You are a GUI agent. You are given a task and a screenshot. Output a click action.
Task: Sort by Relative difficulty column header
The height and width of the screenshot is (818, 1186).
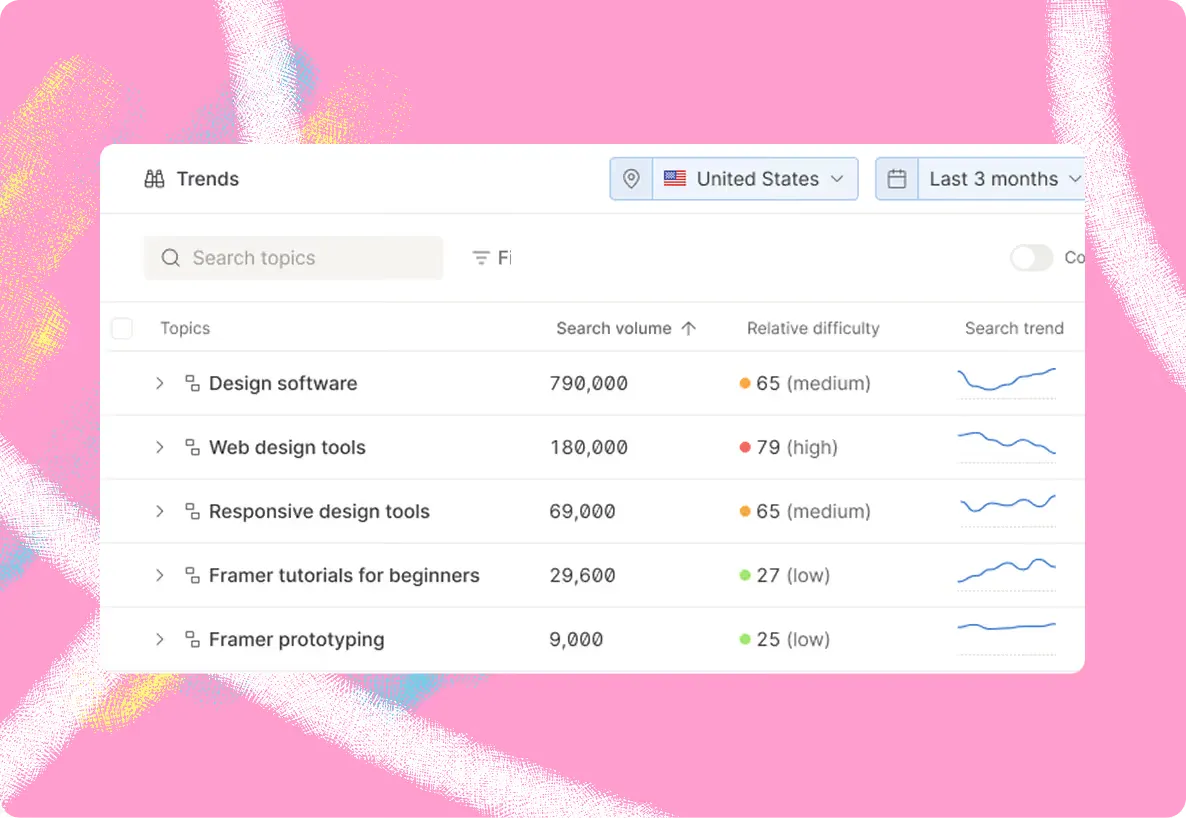(x=813, y=328)
